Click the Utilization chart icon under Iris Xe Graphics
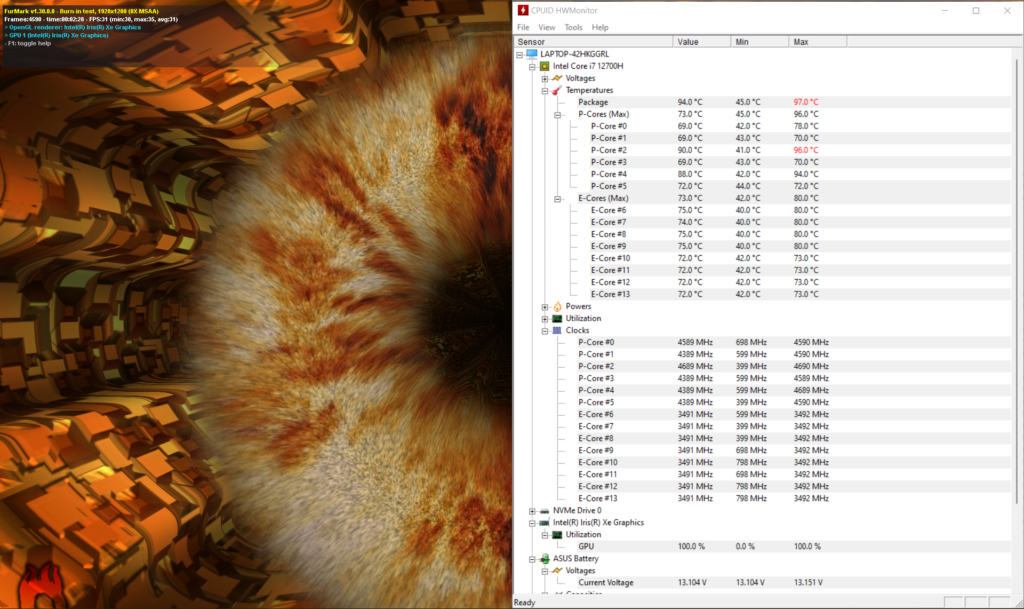This screenshot has width=1024, height=609. pos(559,534)
